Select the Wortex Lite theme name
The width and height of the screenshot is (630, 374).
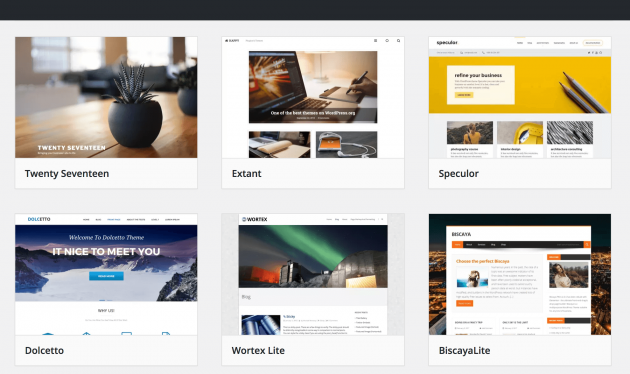(258, 350)
